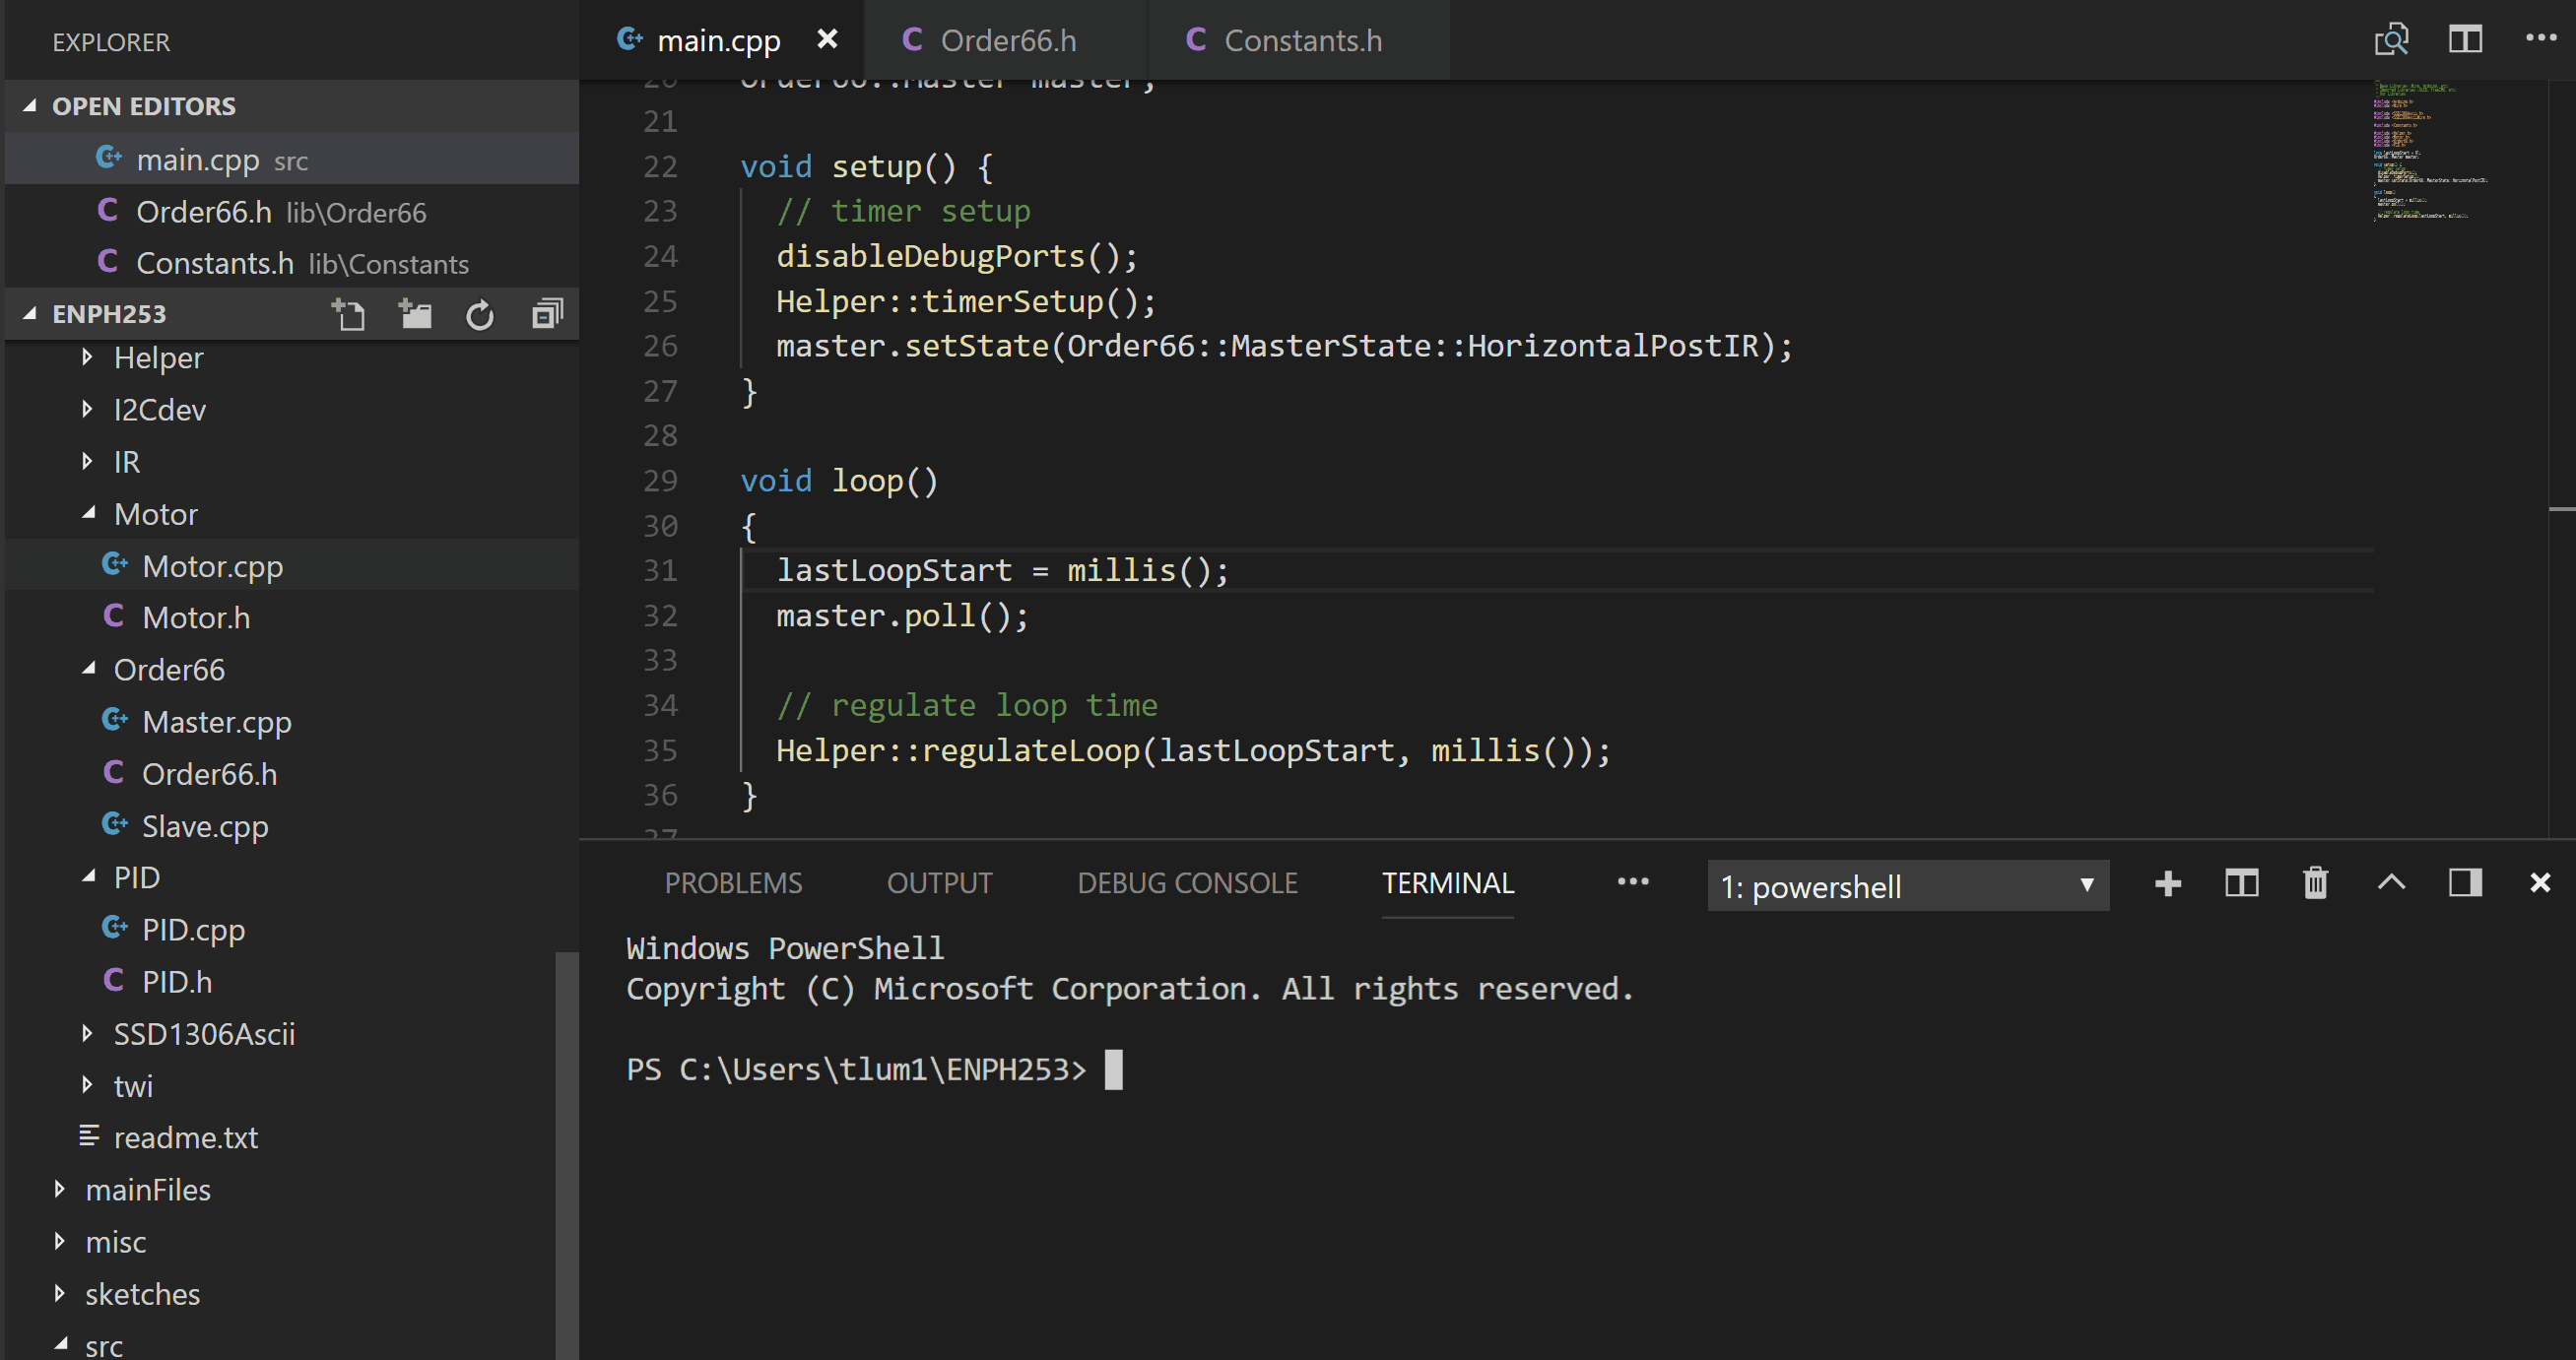Click the New File icon in ENPH253 header
2576x1360 pixels.
pyautogui.click(x=348, y=314)
